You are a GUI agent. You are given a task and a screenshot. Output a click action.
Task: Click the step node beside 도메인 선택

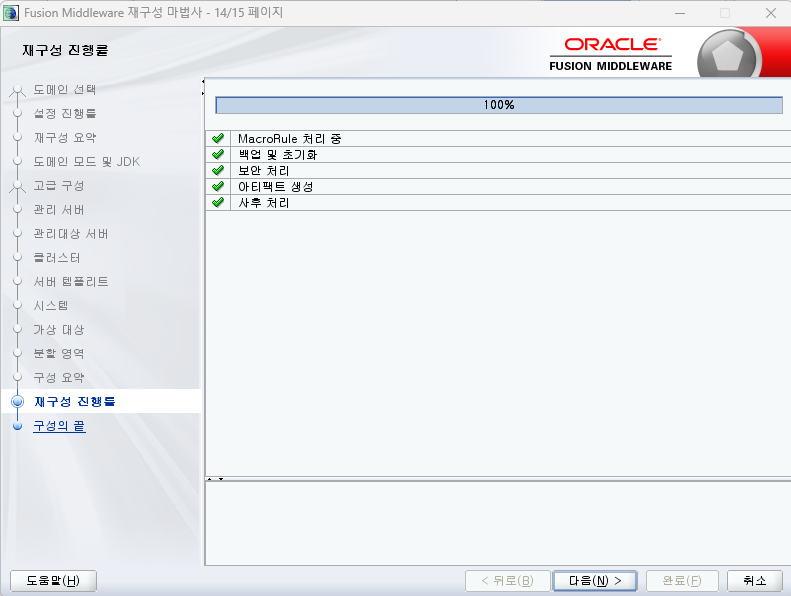[x=18, y=90]
